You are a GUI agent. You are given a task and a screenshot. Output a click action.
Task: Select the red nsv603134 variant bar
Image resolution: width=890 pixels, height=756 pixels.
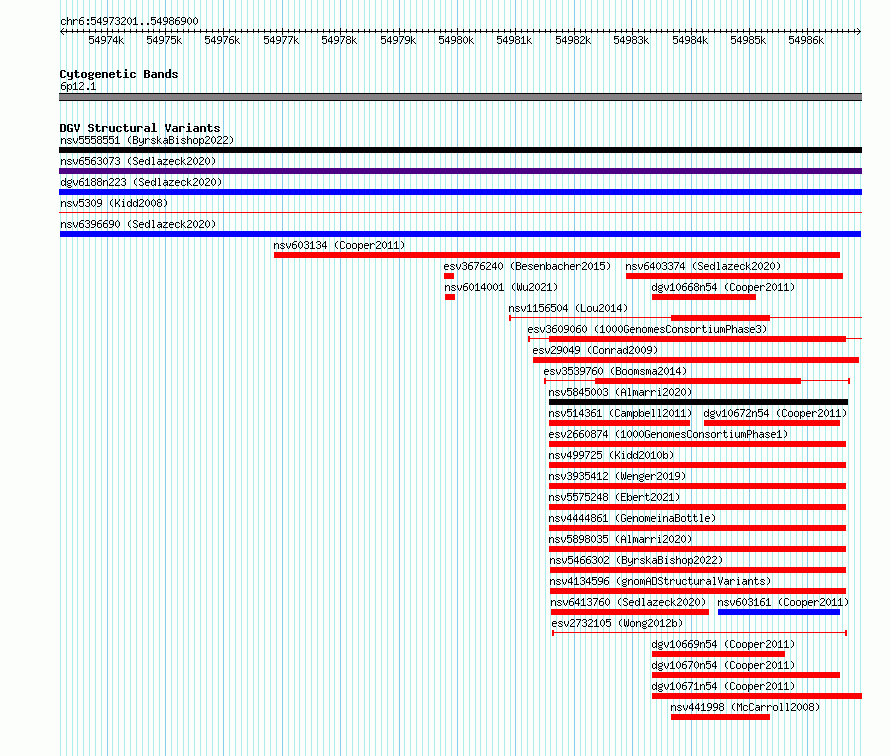point(557,255)
